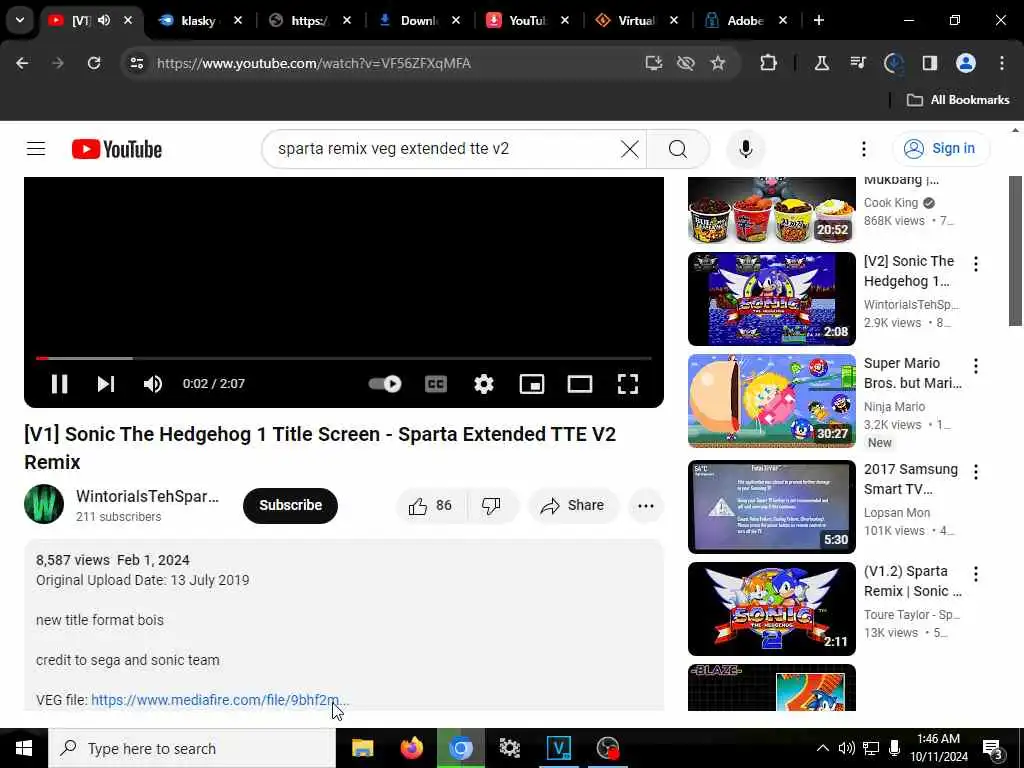Open options for (V1.2) Sparta Remix video
The image size is (1024, 768).
point(976,573)
